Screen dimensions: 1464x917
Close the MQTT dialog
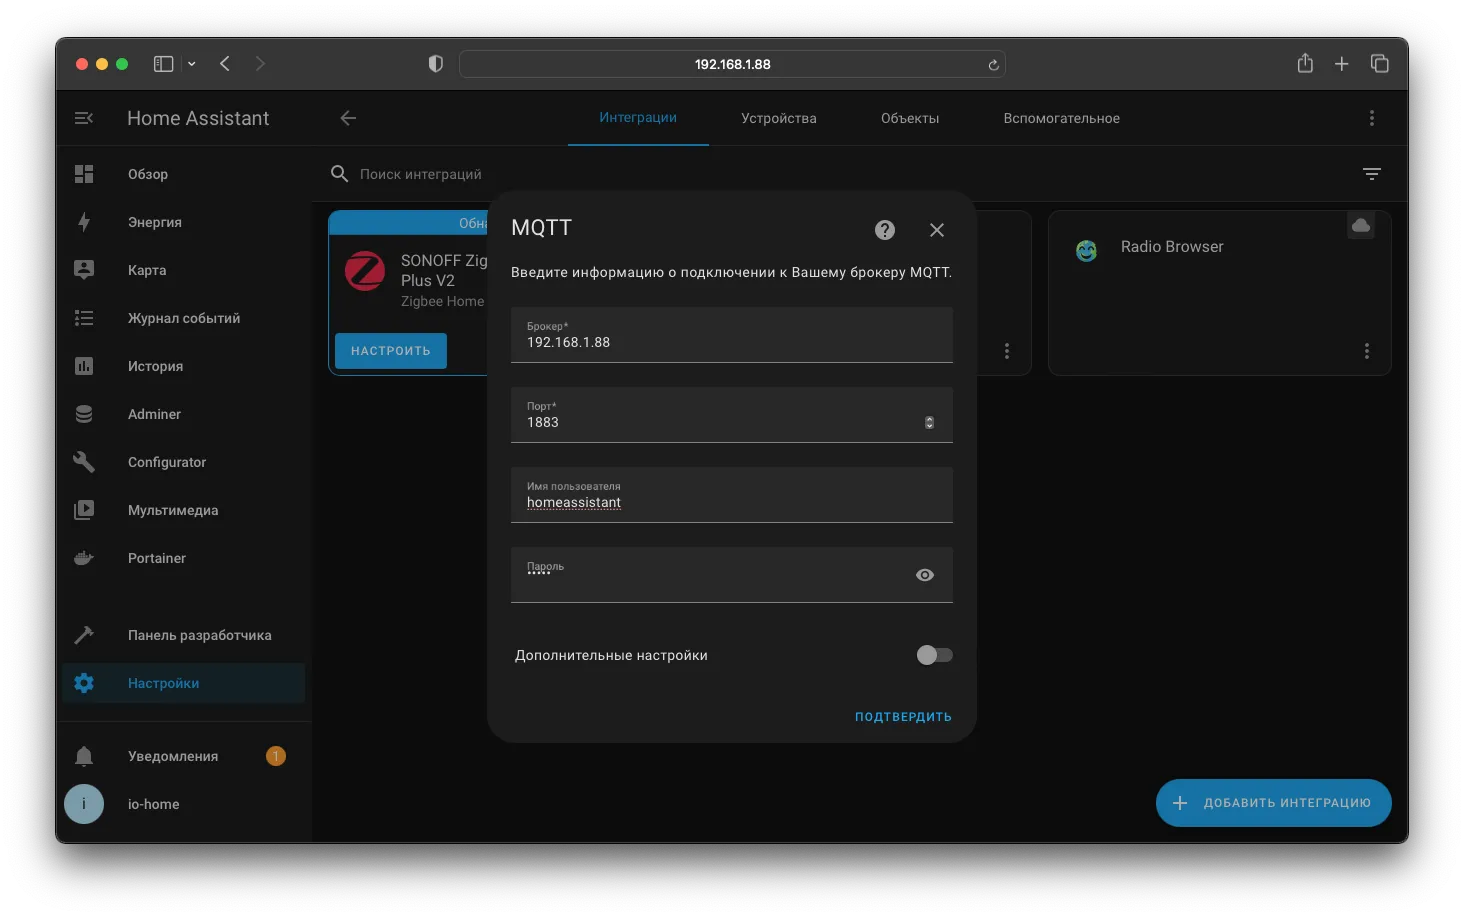coord(937,230)
